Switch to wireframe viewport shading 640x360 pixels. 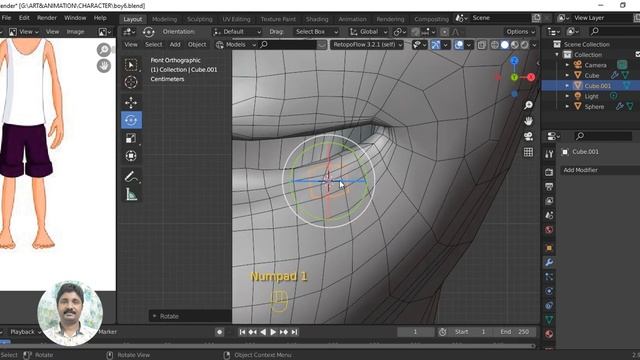pos(495,44)
